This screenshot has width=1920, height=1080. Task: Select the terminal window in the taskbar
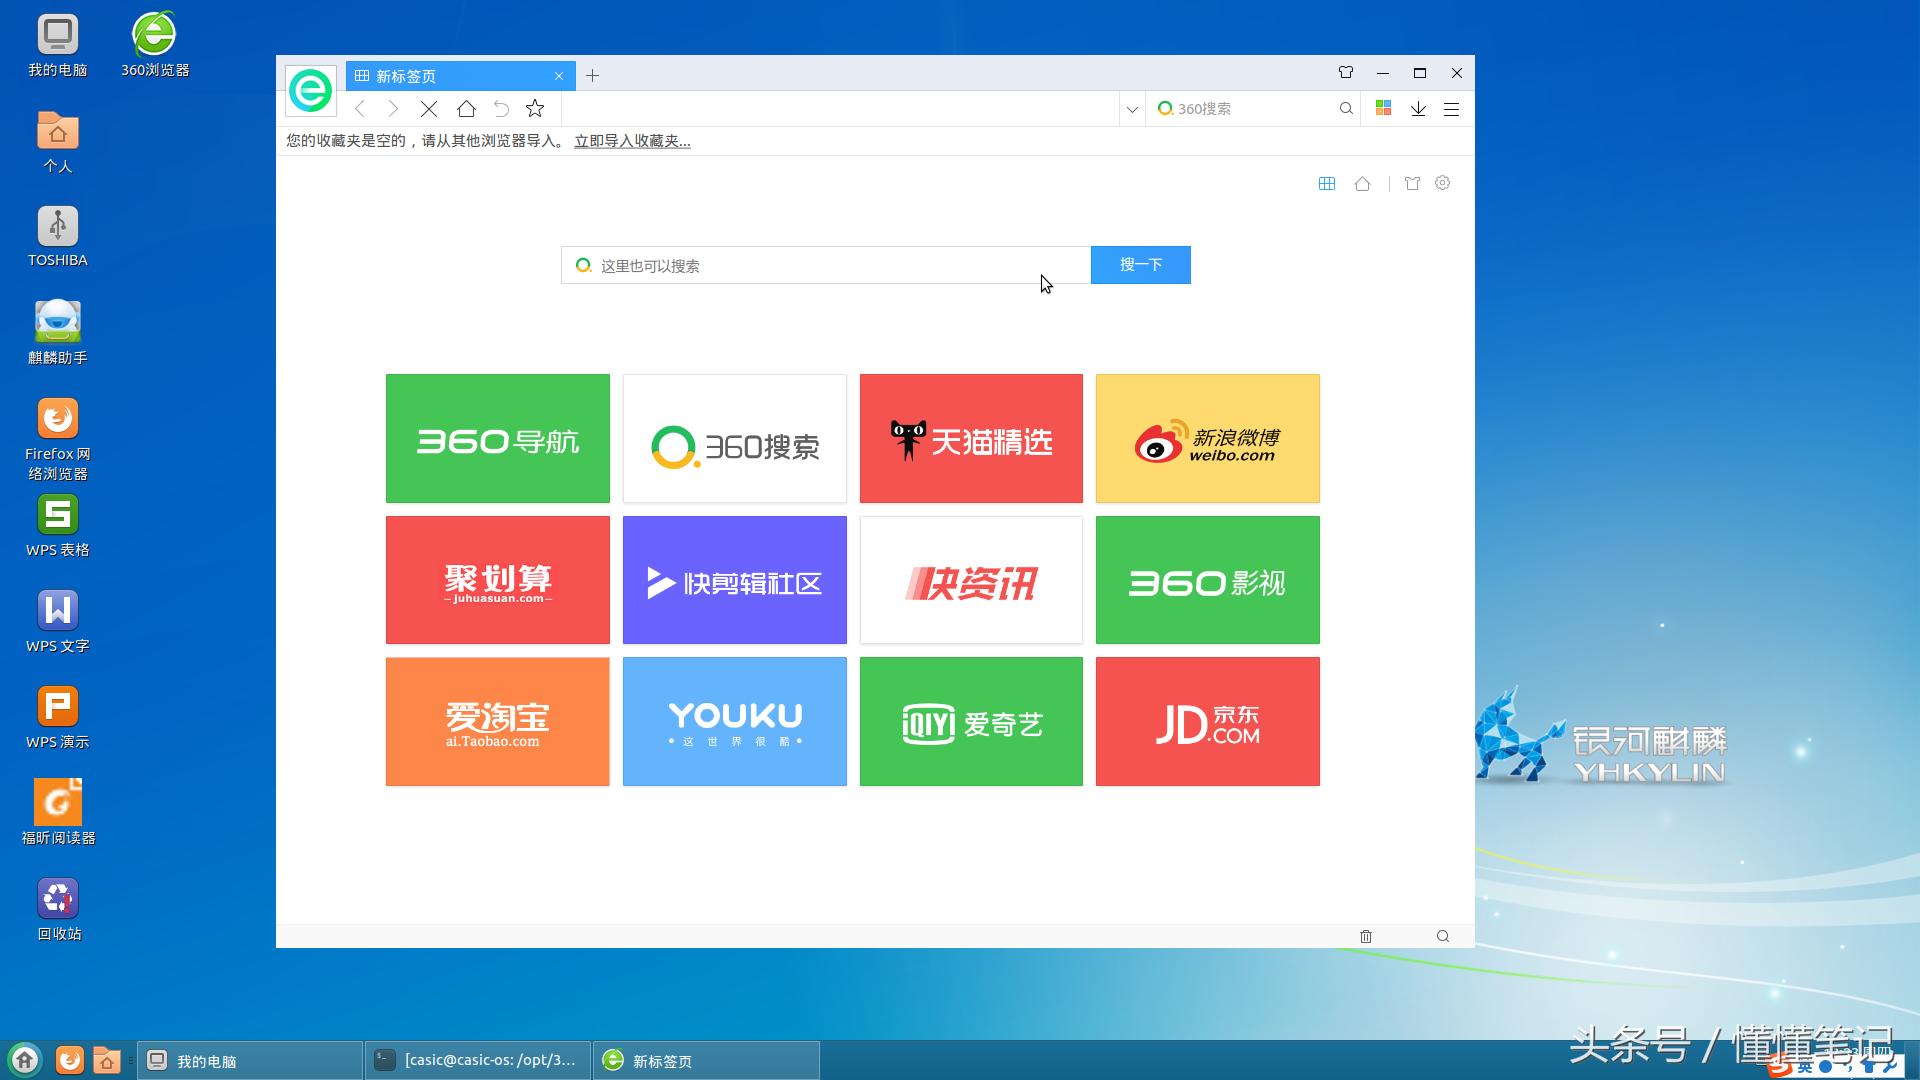(x=478, y=1060)
